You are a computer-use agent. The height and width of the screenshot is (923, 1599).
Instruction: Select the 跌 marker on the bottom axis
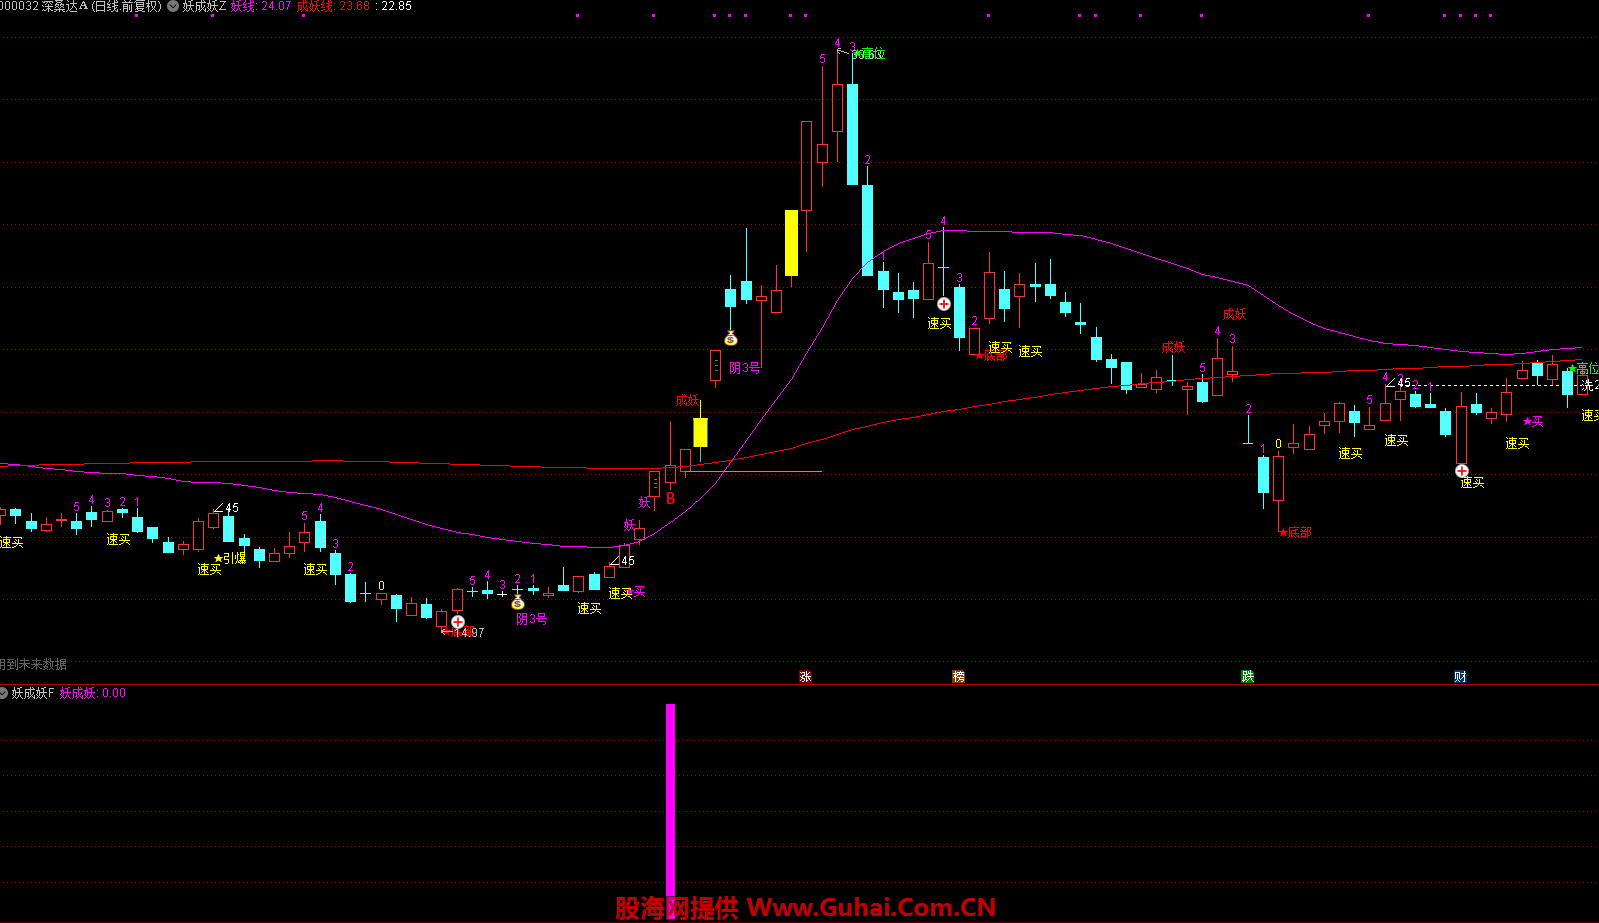1247,677
